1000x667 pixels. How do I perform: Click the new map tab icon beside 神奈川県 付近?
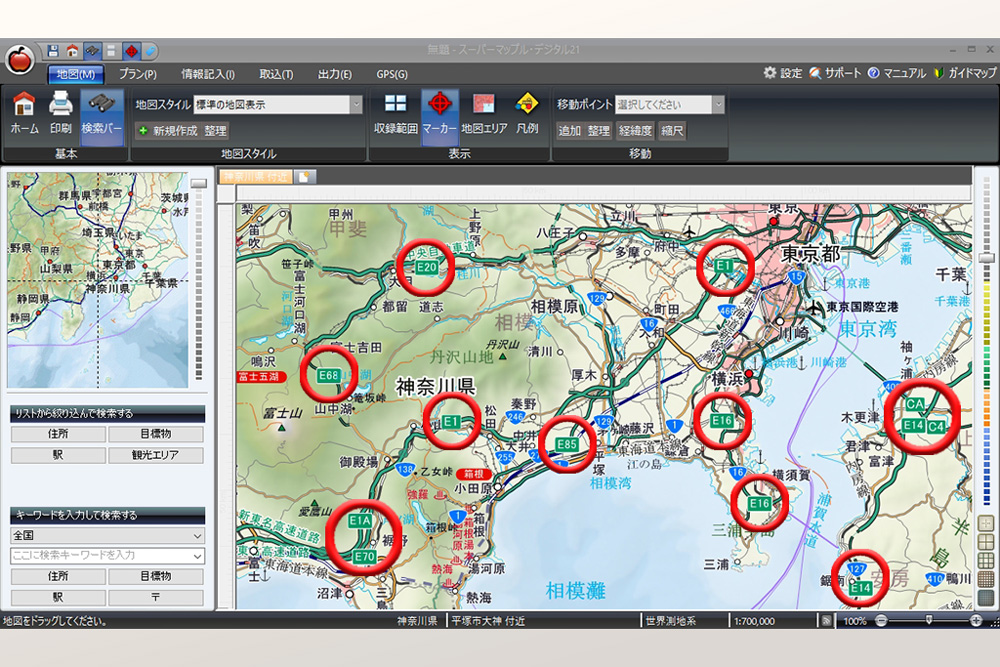(305, 177)
